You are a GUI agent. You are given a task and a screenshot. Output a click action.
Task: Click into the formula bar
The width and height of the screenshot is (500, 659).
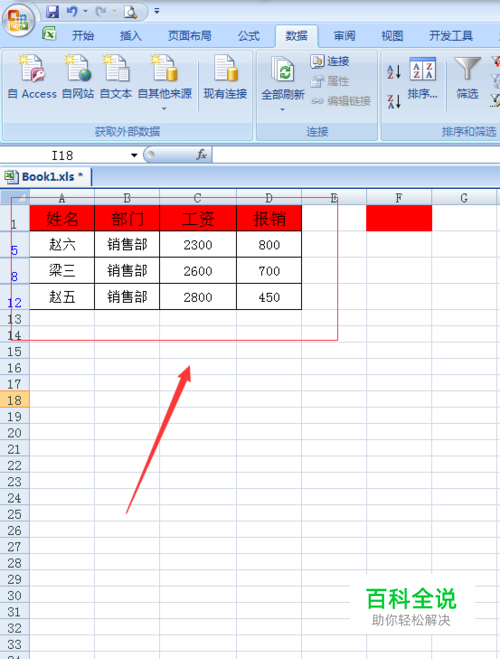(x=356, y=155)
